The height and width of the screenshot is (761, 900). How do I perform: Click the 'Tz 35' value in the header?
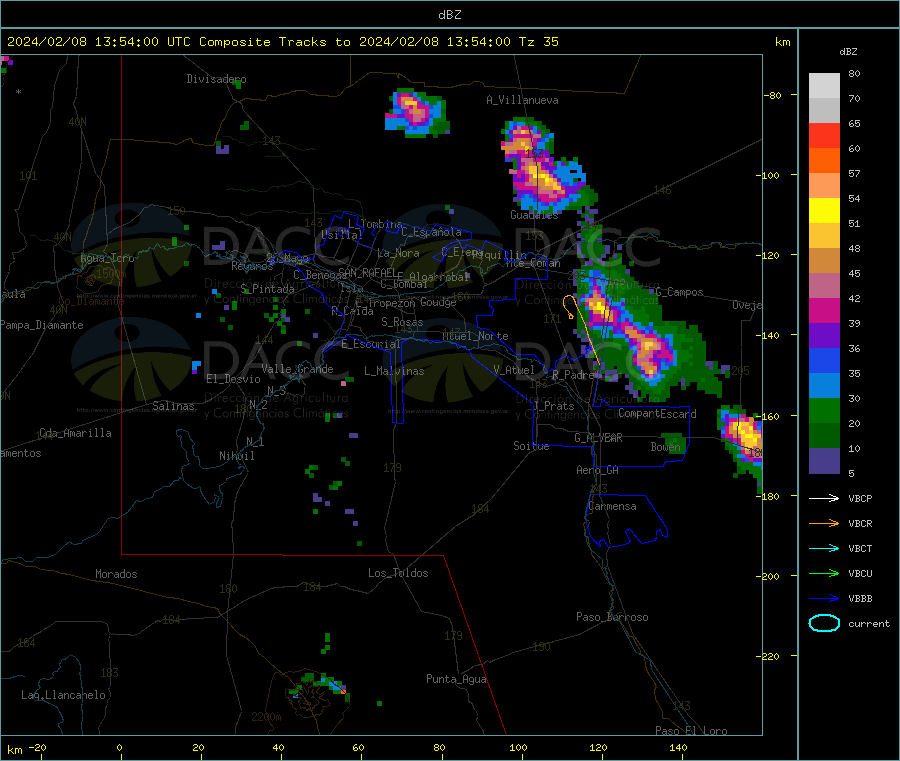pos(538,42)
